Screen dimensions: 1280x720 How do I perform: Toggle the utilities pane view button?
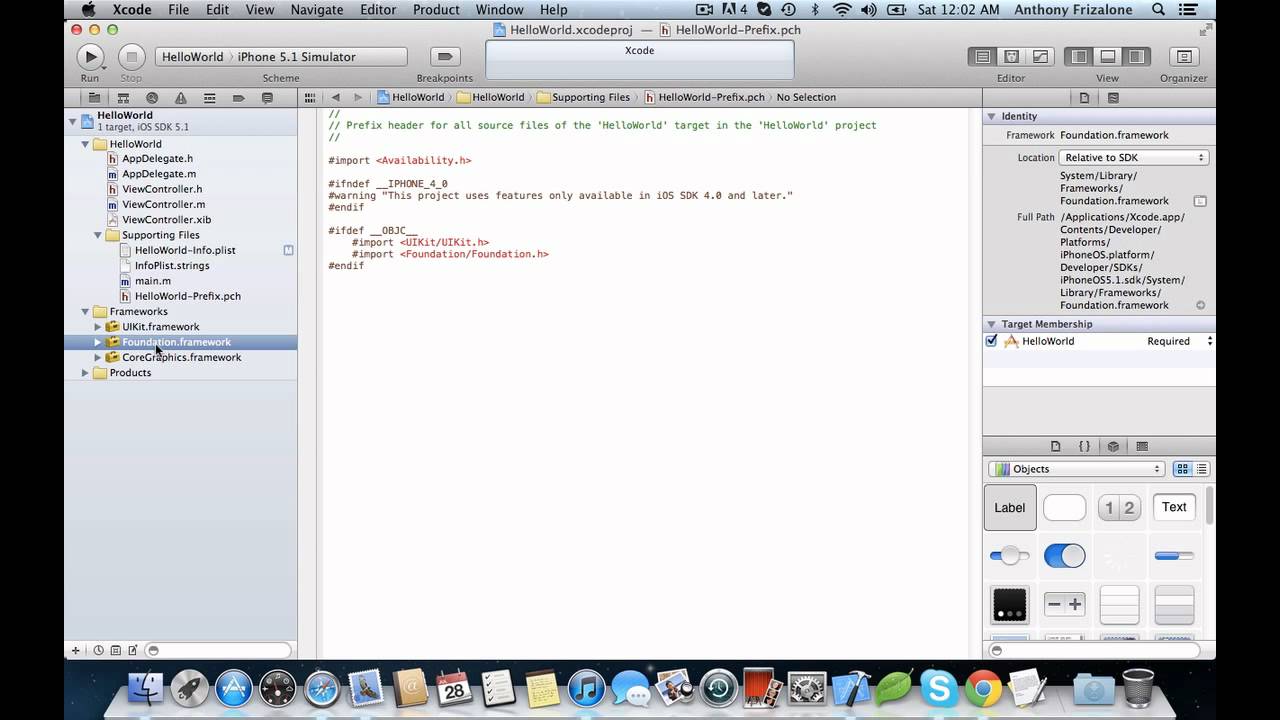point(1136,57)
